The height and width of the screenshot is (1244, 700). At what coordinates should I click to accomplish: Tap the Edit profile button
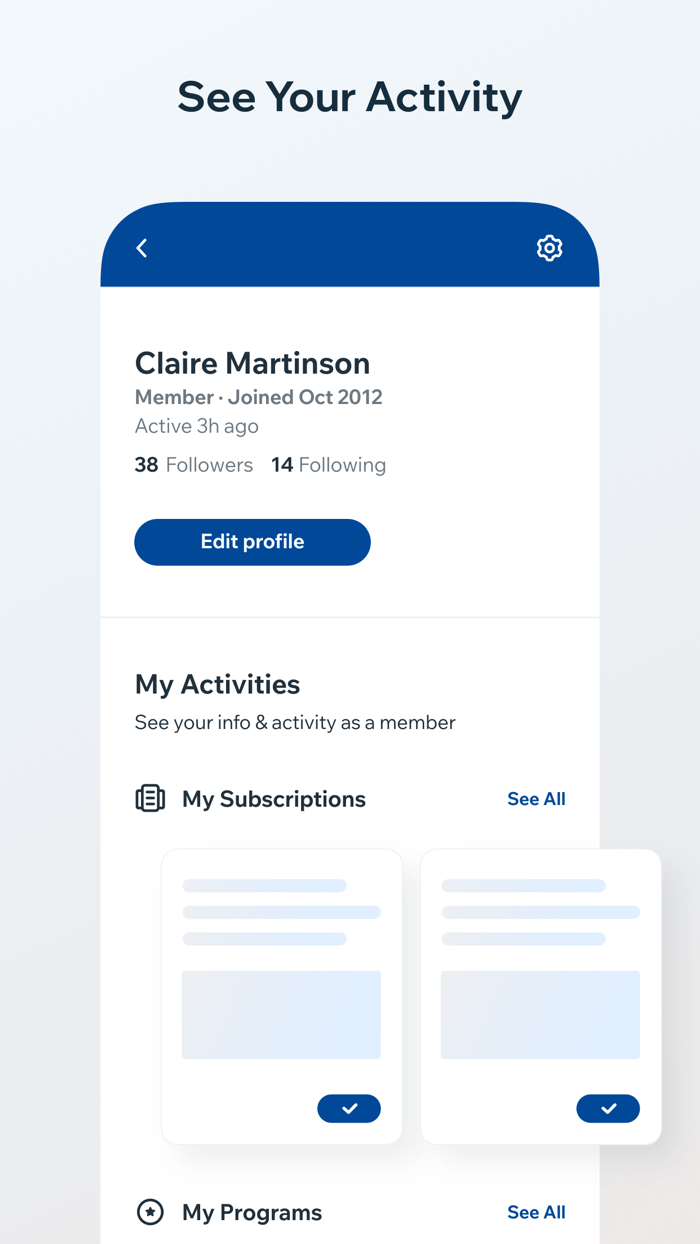[x=252, y=541]
